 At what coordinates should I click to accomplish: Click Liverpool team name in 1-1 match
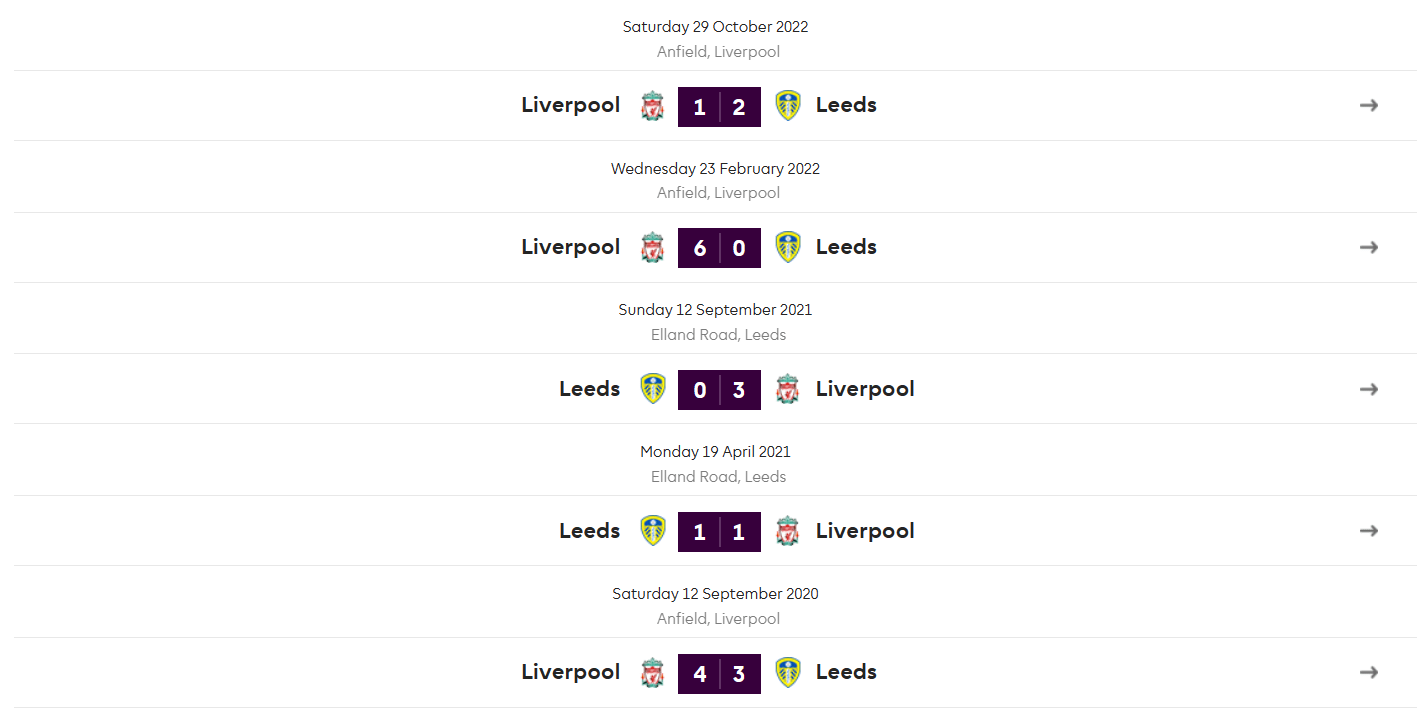[x=865, y=531]
